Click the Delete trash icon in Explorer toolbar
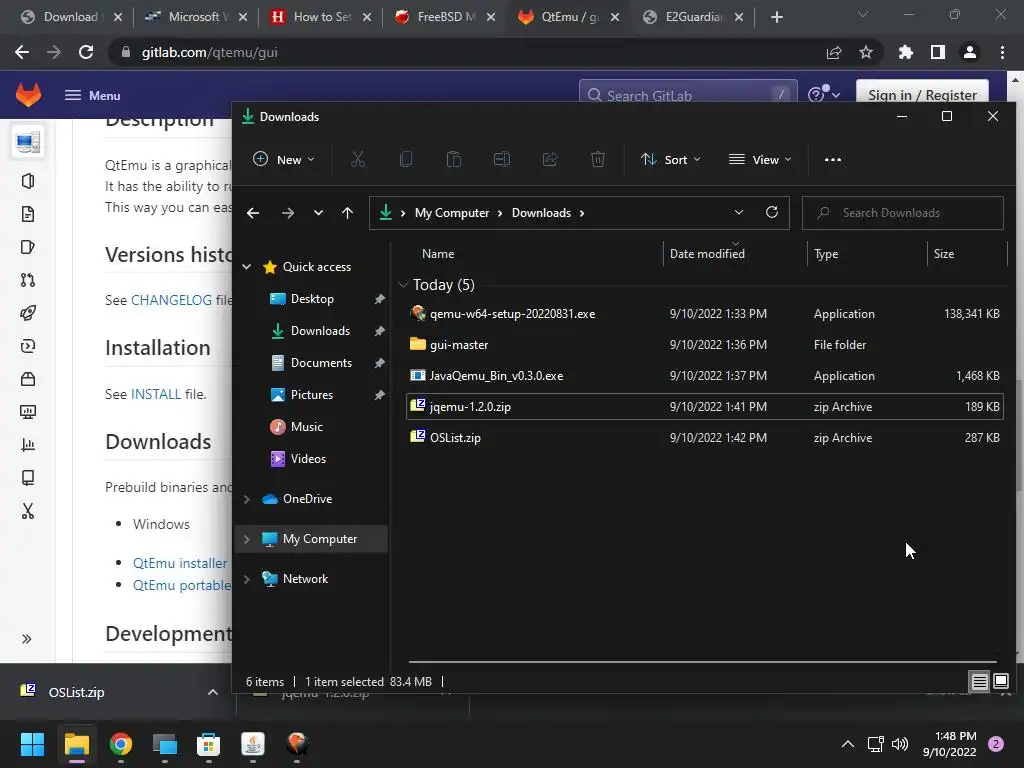This screenshot has height=768, width=1024. click(598, 159)
